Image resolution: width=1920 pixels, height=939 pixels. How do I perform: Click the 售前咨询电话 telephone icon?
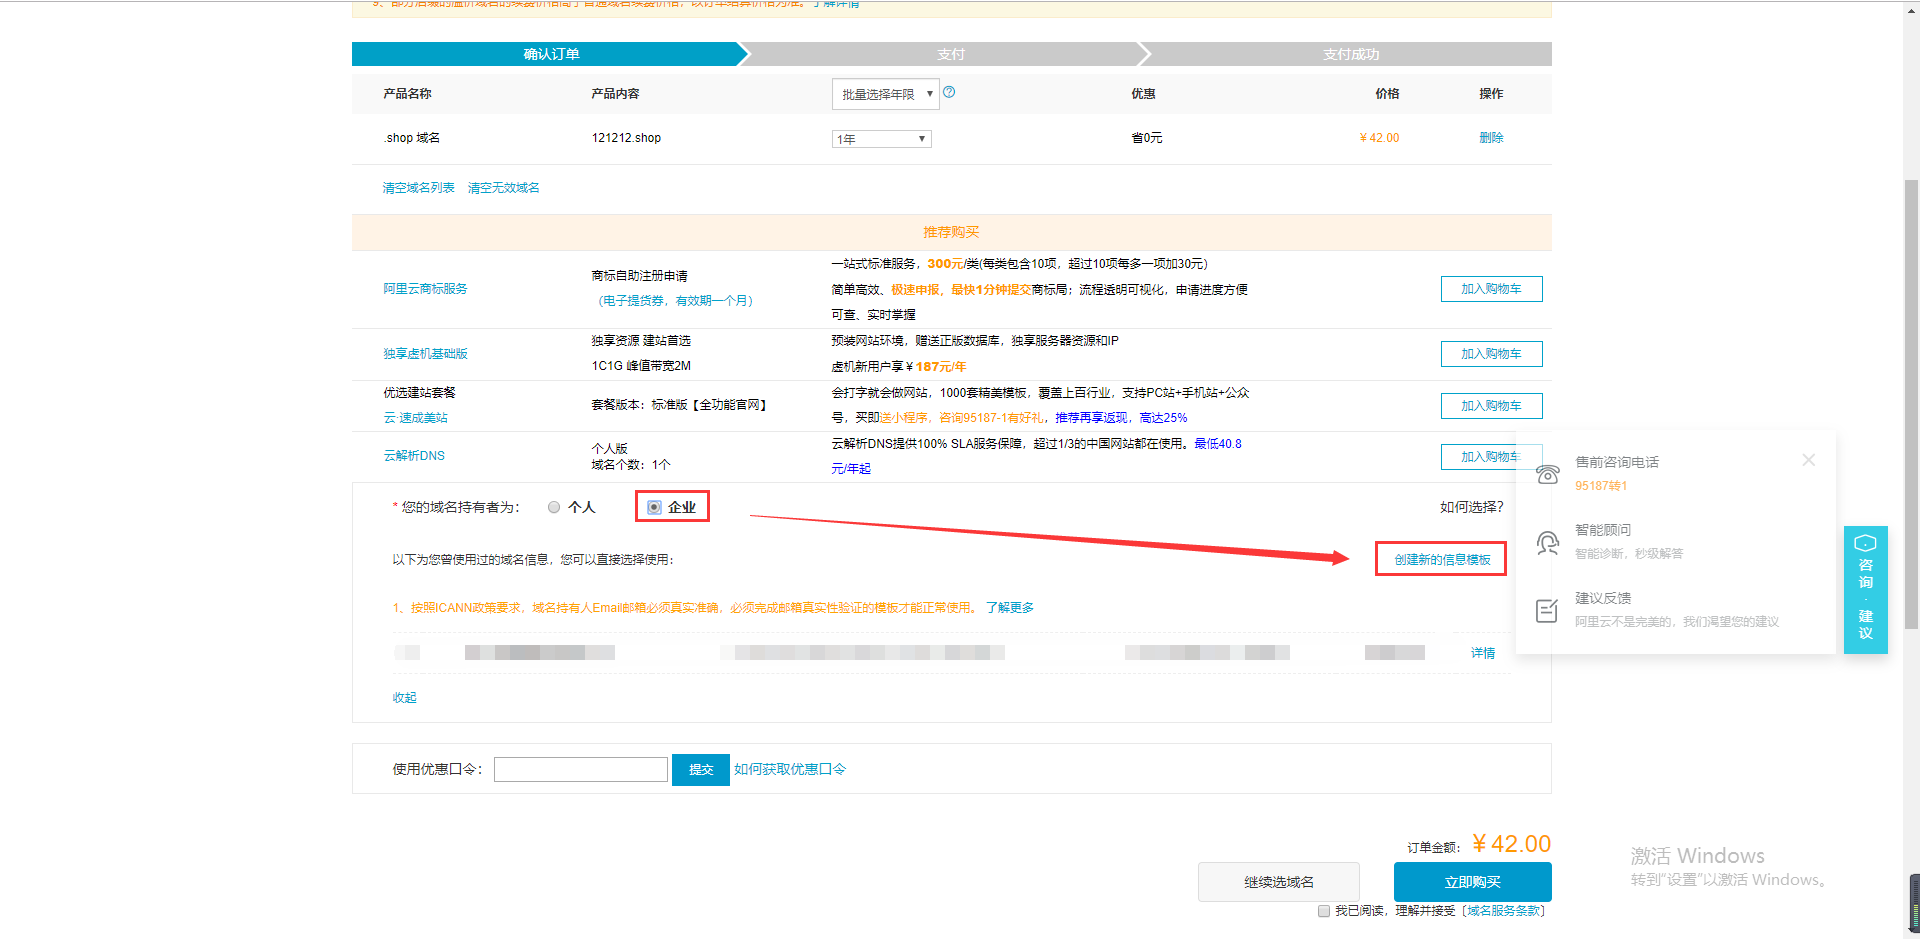pyautogui.click(x=1547, y=474)
